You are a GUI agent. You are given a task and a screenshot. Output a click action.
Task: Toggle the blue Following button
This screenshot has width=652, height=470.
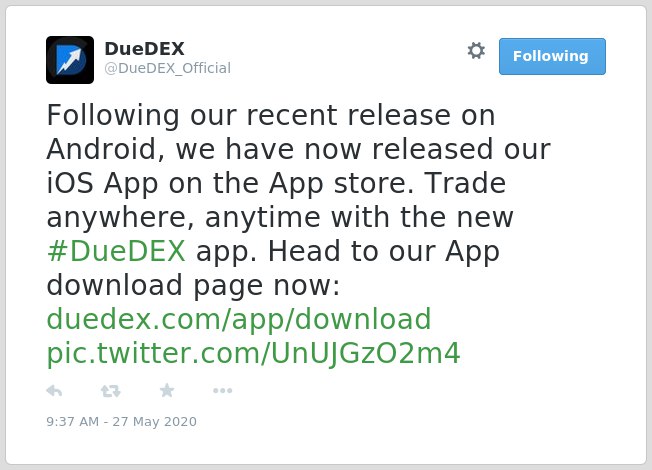pyautogui.click(x=552, y=56)
